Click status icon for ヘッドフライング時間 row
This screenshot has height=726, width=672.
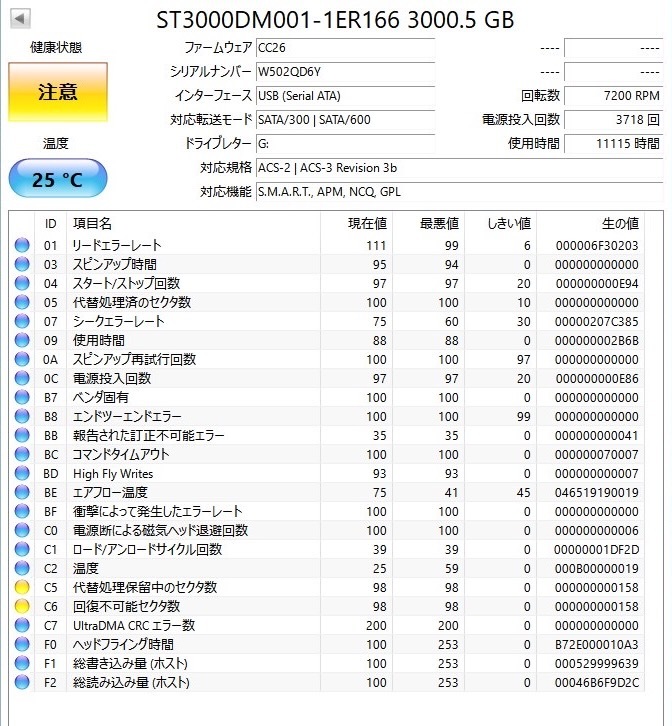[22, 644]
